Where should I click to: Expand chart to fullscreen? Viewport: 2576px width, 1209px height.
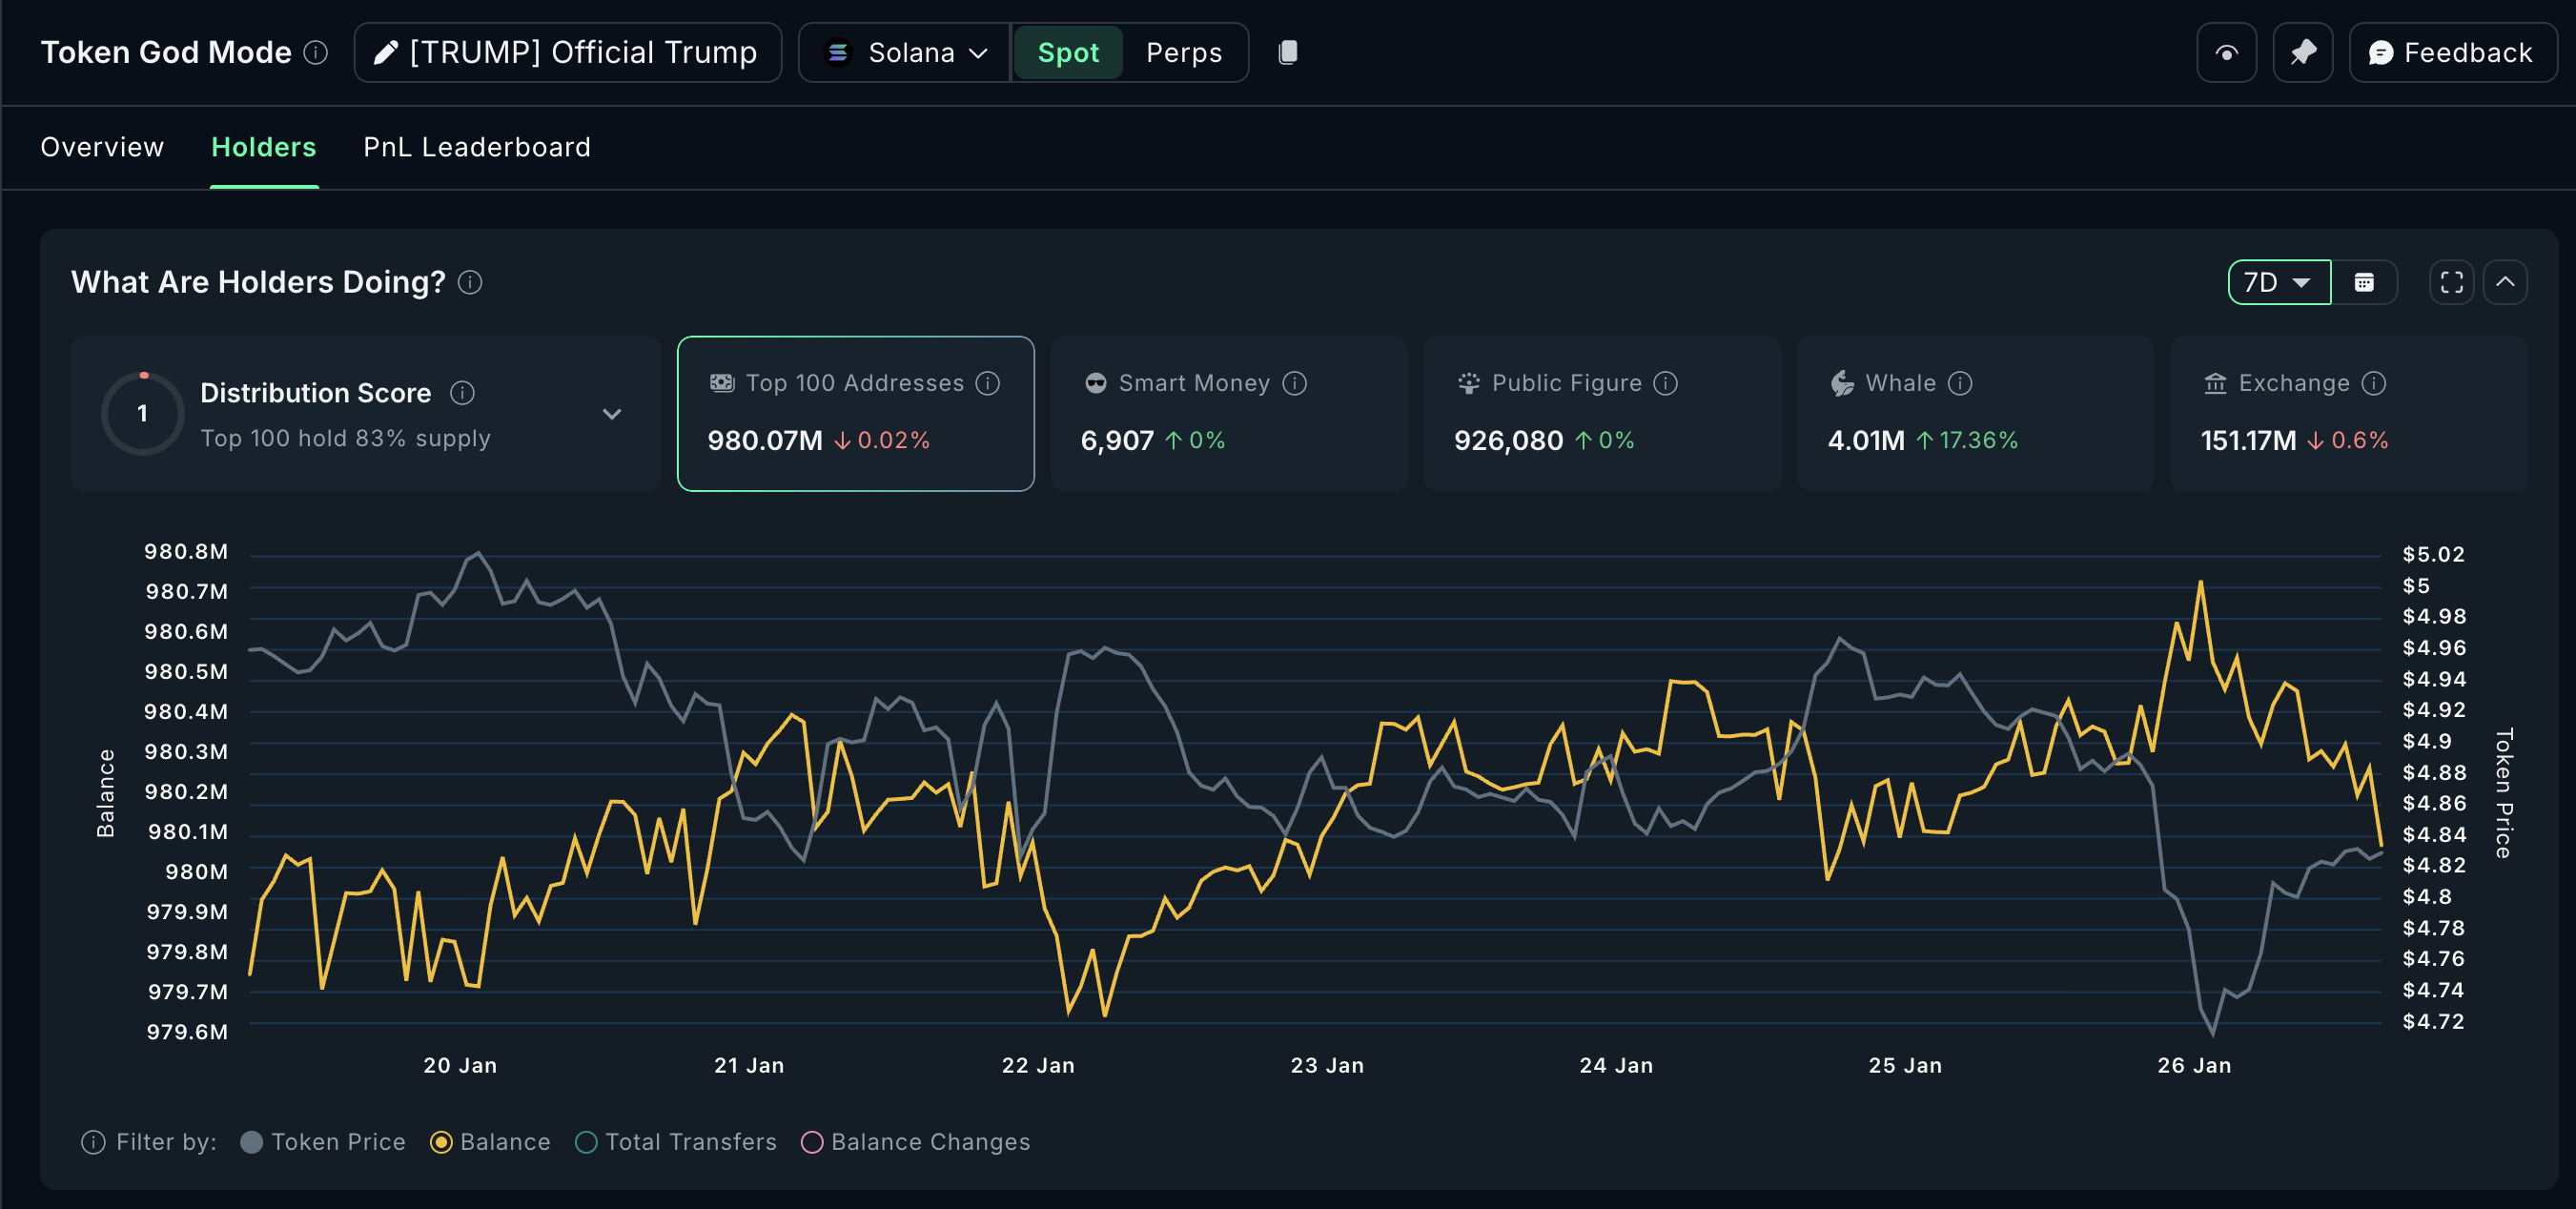coord(2451,282)
